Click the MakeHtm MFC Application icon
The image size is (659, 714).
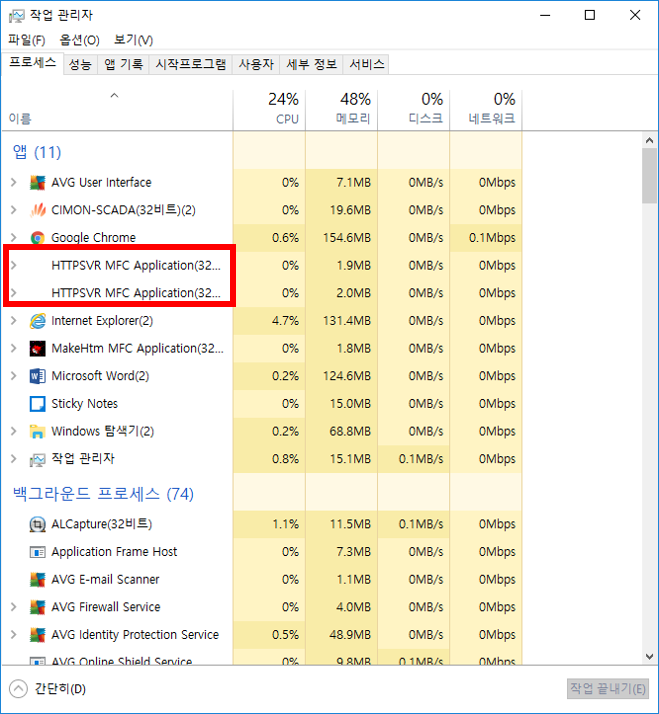pos(37,349)
